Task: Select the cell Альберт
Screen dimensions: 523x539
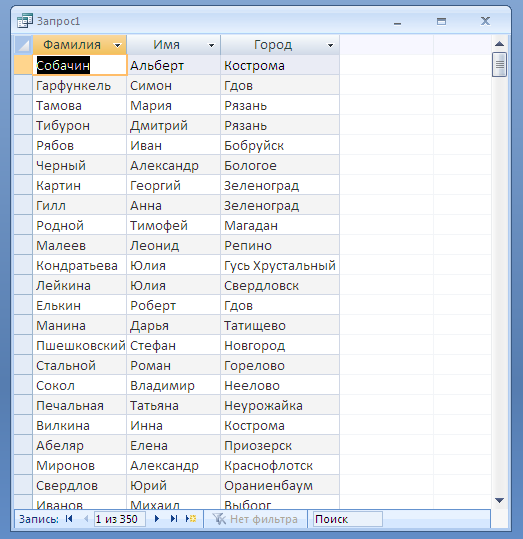Action: point(174,65)
